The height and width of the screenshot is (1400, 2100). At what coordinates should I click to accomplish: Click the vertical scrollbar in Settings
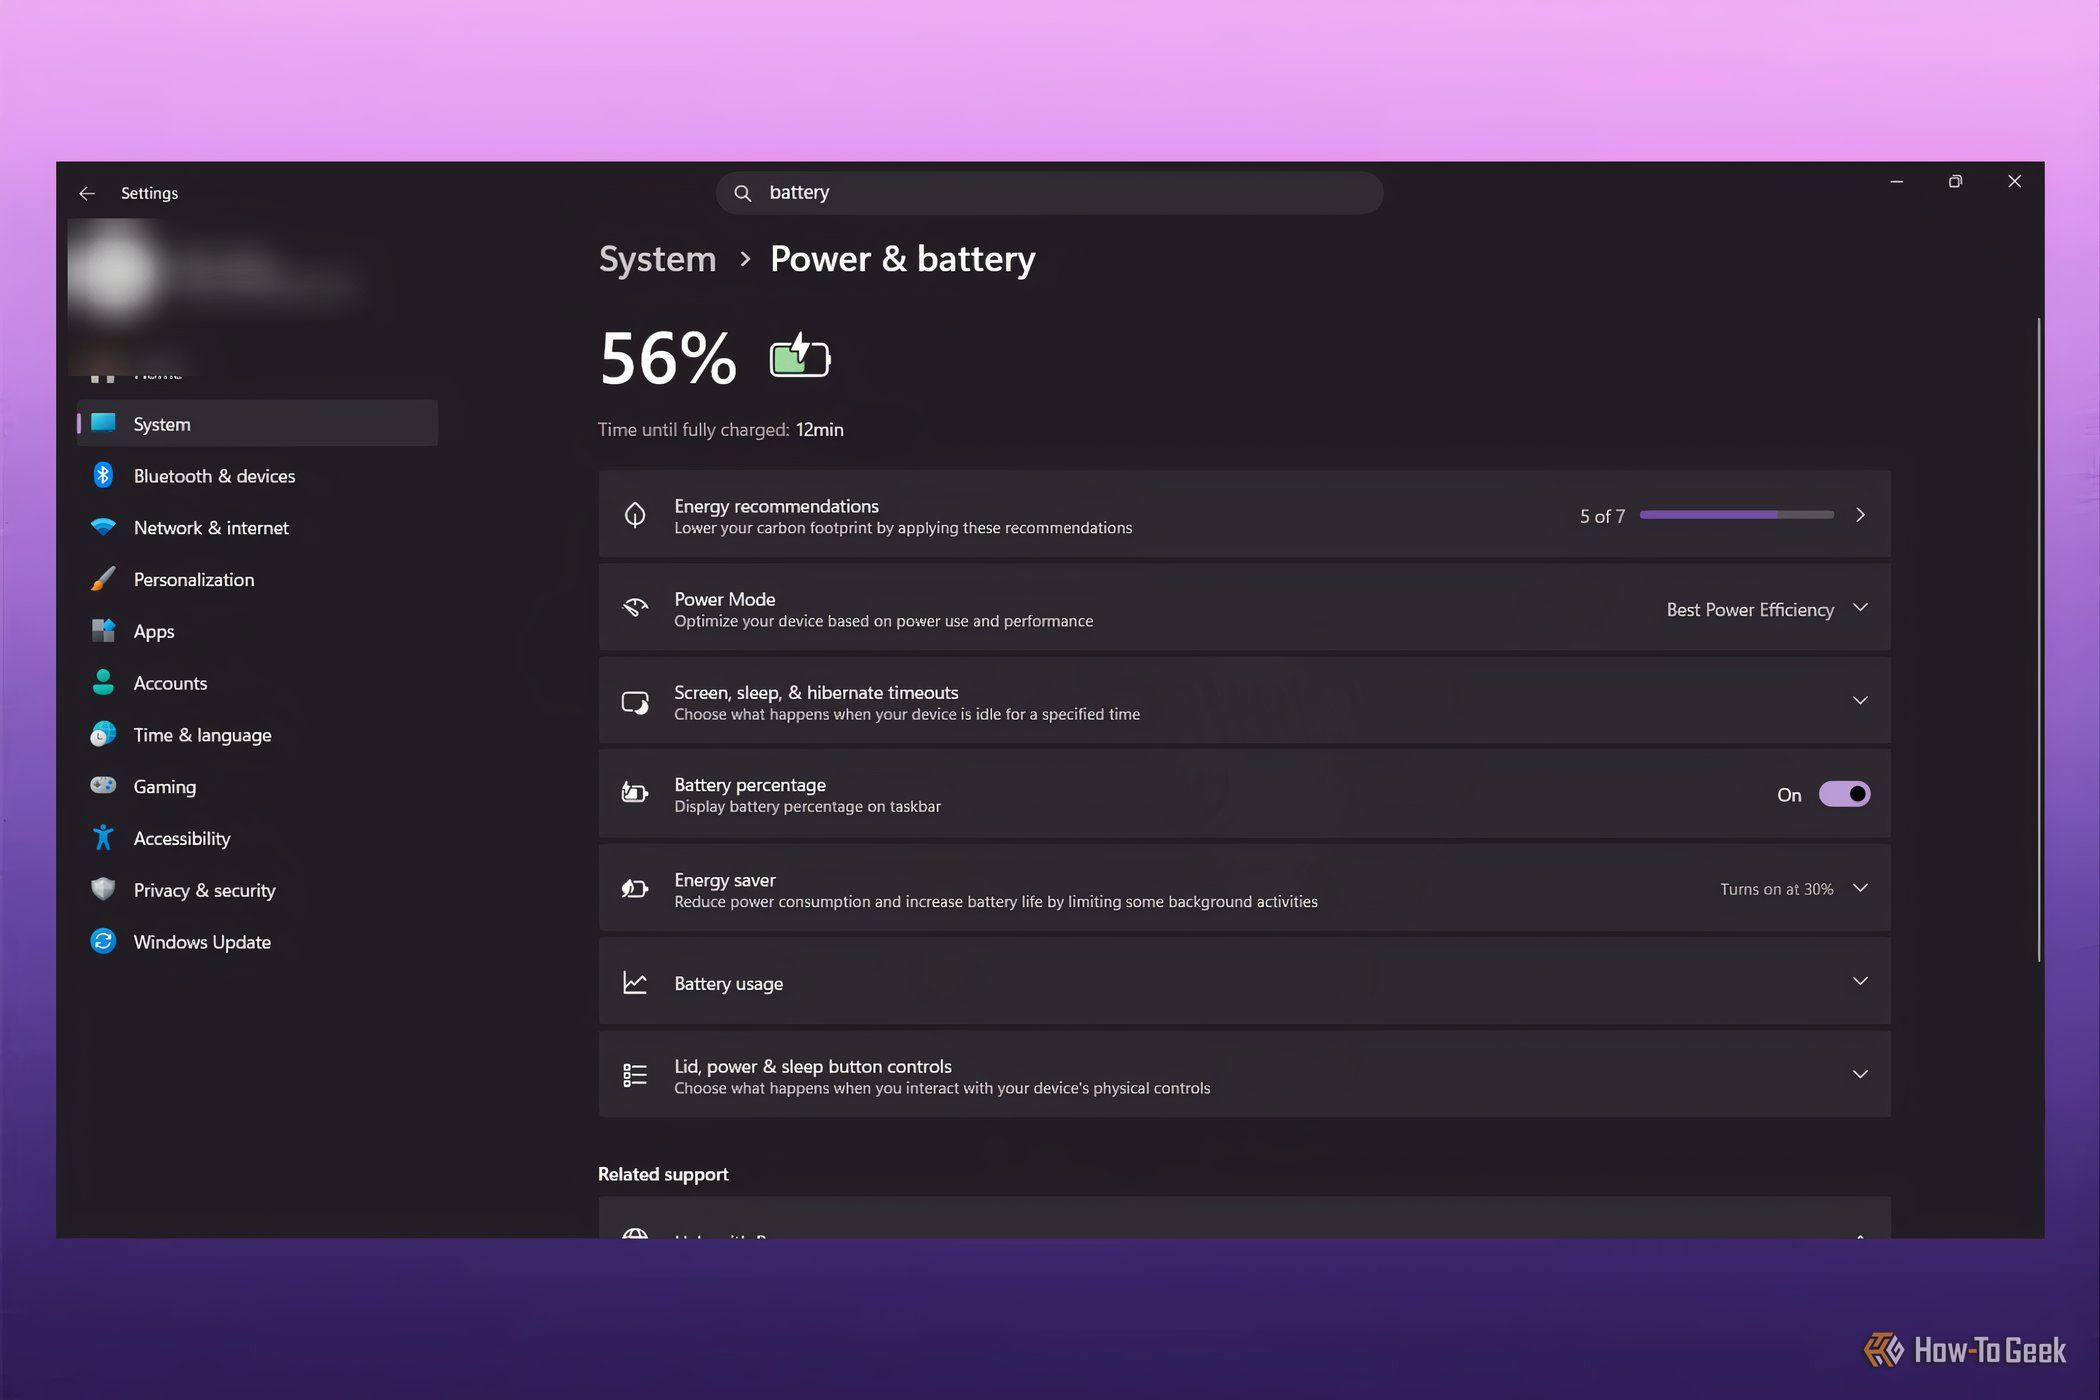(x=2038, y=640)
